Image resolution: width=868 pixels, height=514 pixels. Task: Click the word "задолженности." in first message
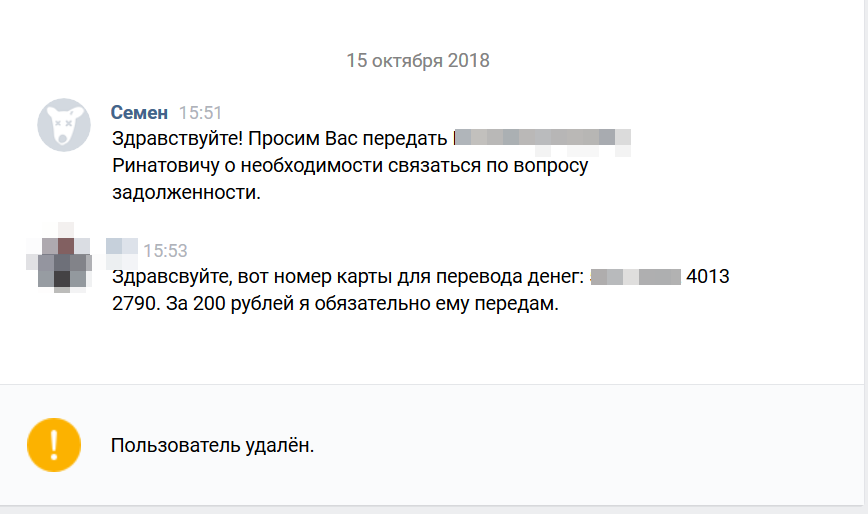tap(186, 193)
